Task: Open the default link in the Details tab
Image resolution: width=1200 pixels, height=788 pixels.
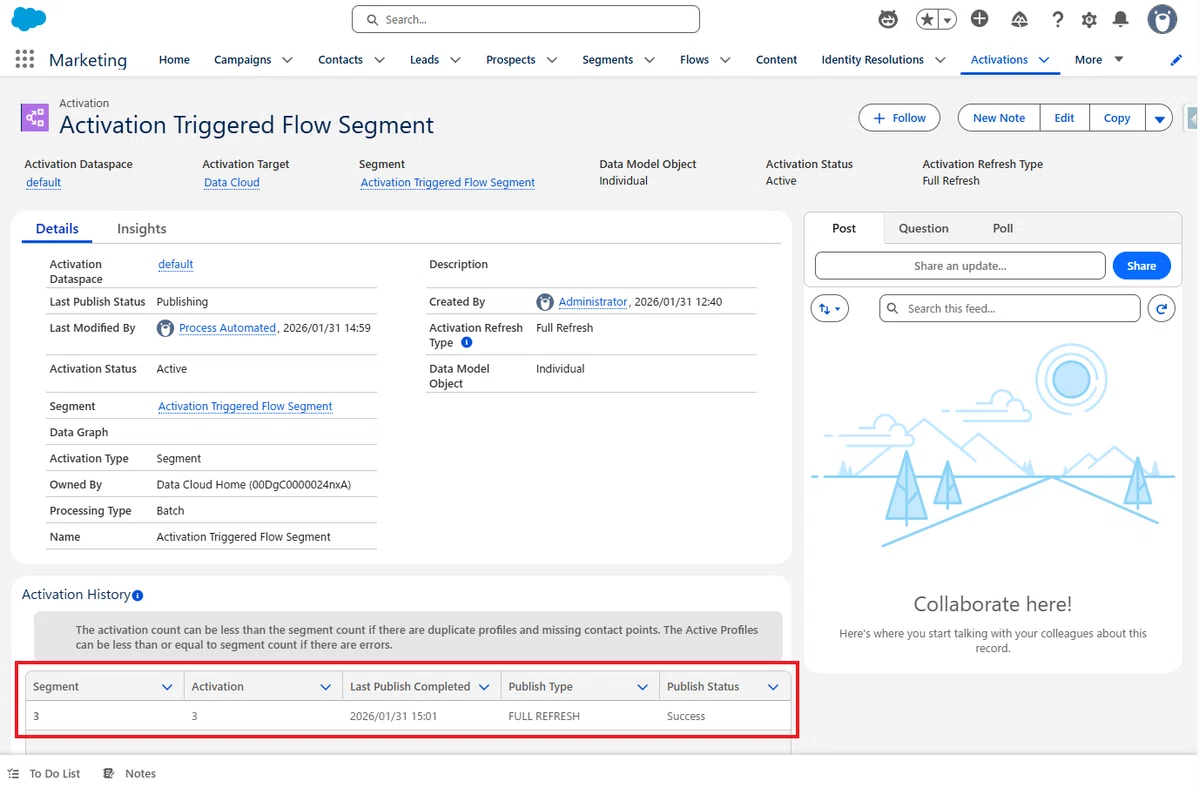Action: tap(175, 264)
